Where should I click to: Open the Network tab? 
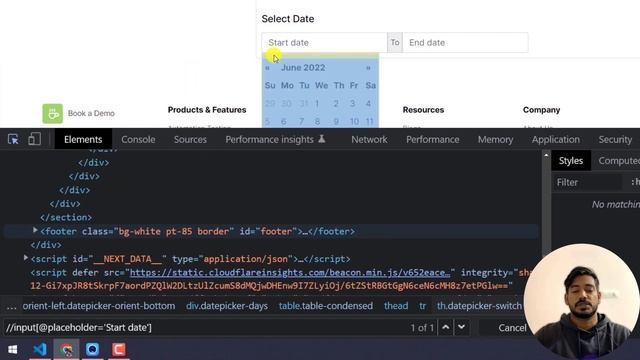point(369,139)
